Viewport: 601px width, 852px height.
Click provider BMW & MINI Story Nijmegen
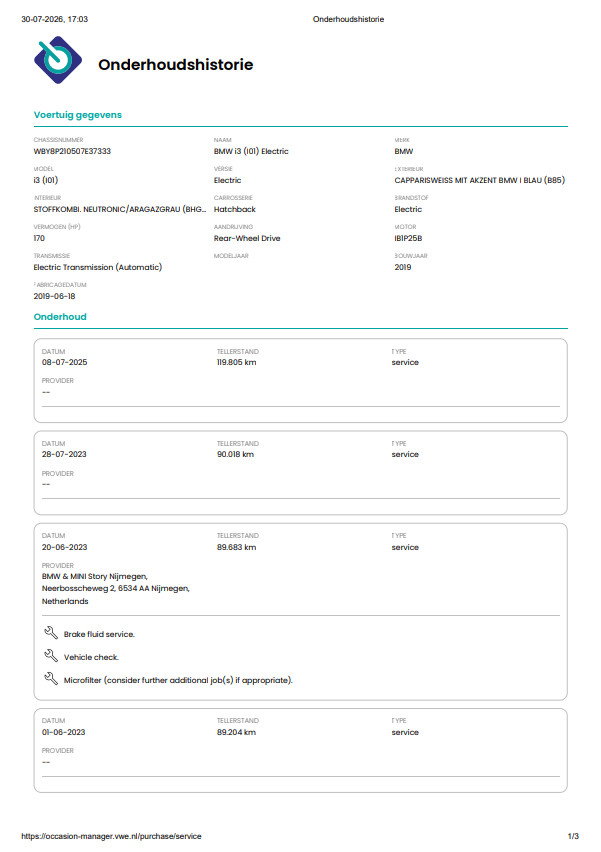[95, 576]
